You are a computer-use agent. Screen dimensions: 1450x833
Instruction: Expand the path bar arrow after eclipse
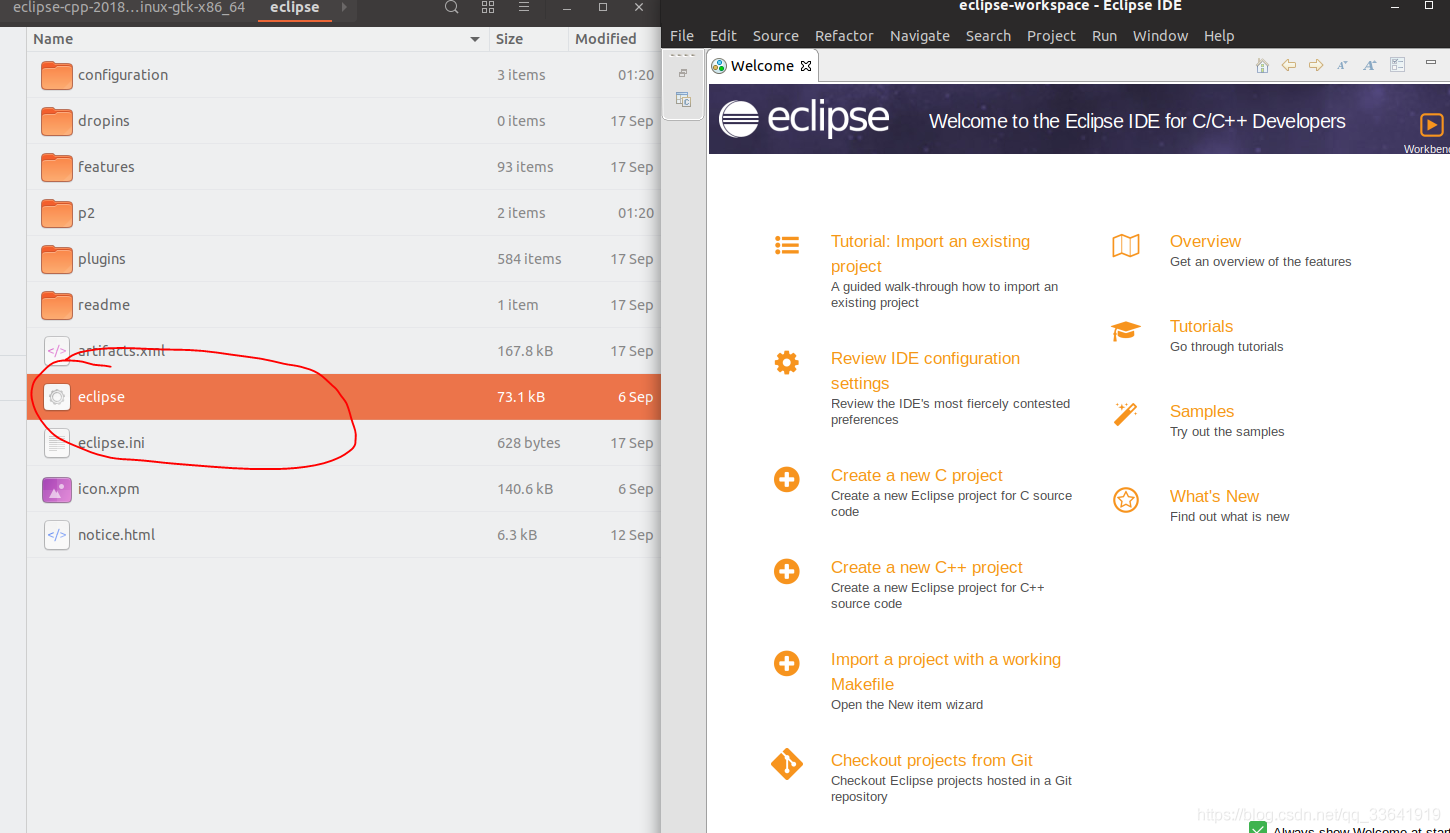coord(344,7)
